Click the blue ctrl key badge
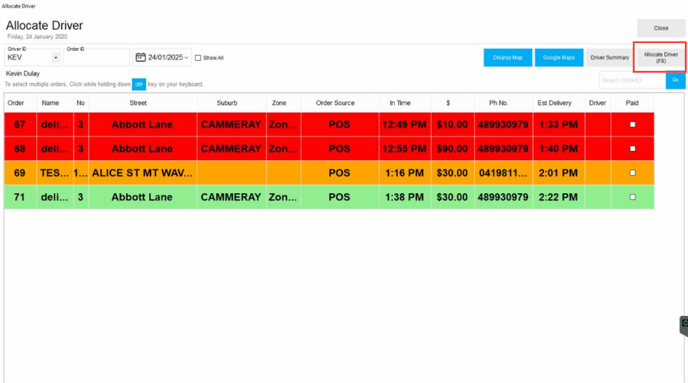The width and height of the screenshot is (688, 383). pyautogui.click(x=139, y=84)
